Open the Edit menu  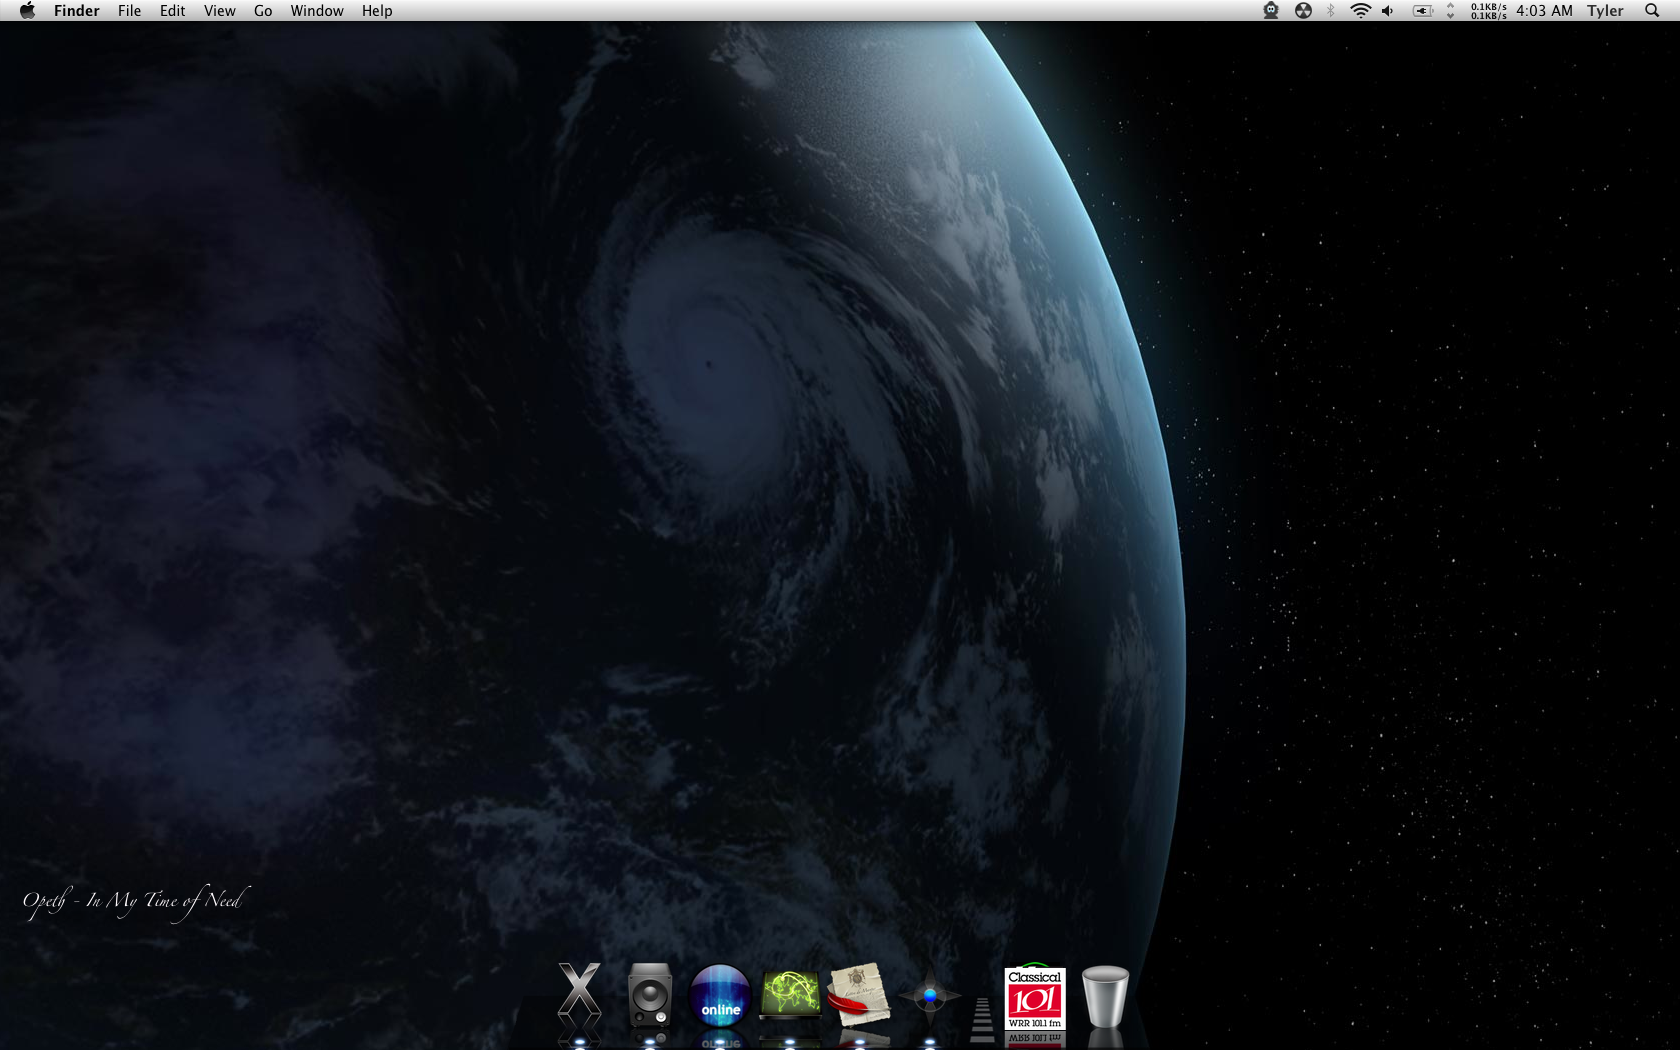[172, 11]
